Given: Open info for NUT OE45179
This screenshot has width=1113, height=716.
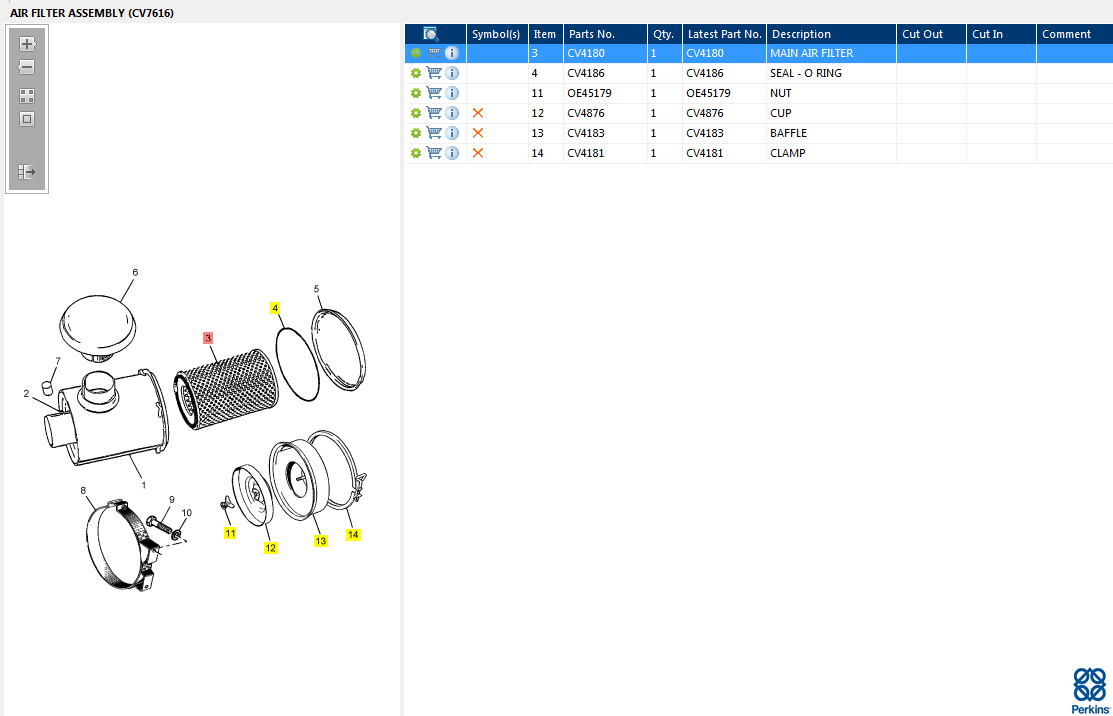Looking at the screenshot, I should point(452,93).
